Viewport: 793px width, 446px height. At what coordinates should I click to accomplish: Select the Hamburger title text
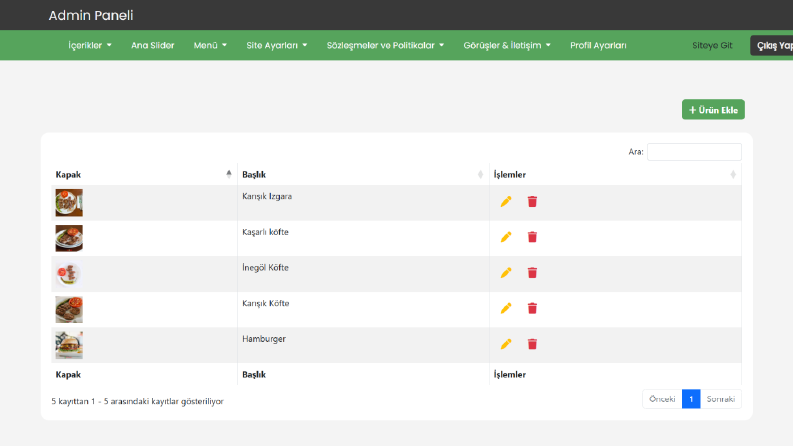point(263,339)
